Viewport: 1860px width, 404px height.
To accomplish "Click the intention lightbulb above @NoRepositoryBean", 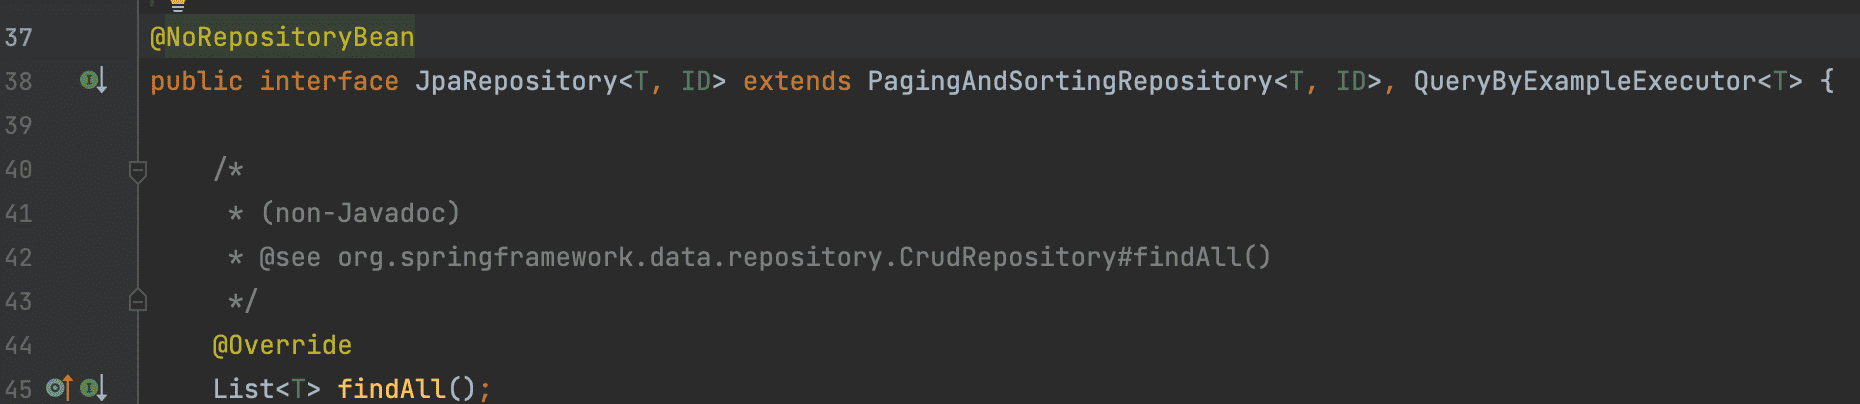I will pos(178,4).
